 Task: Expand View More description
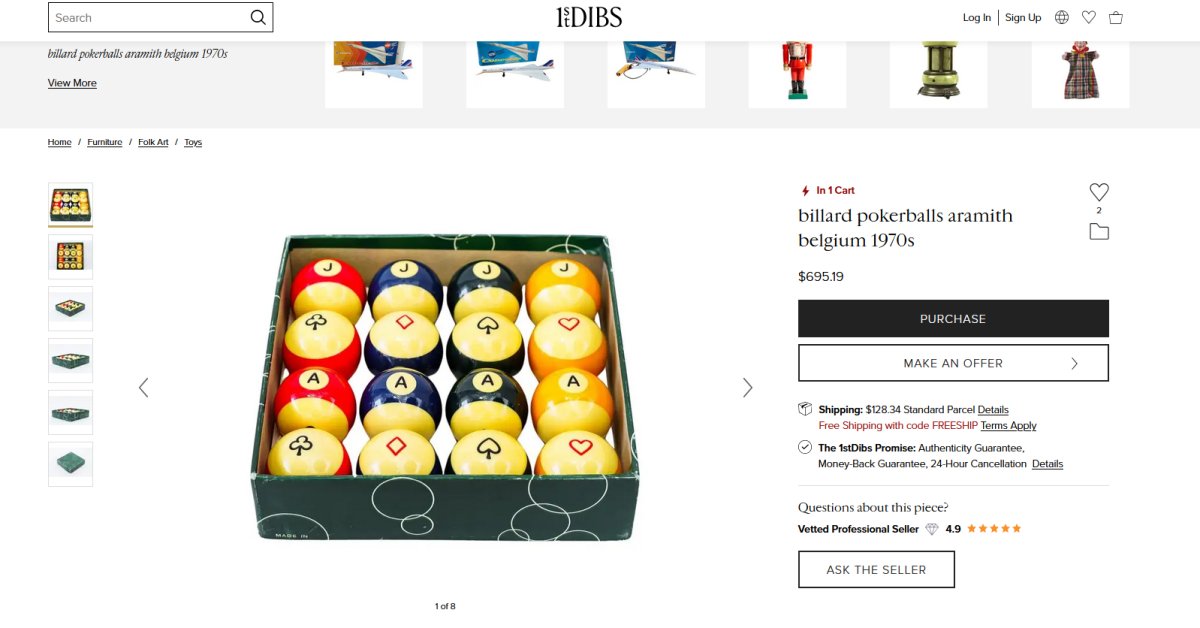[x=72, y=83]
